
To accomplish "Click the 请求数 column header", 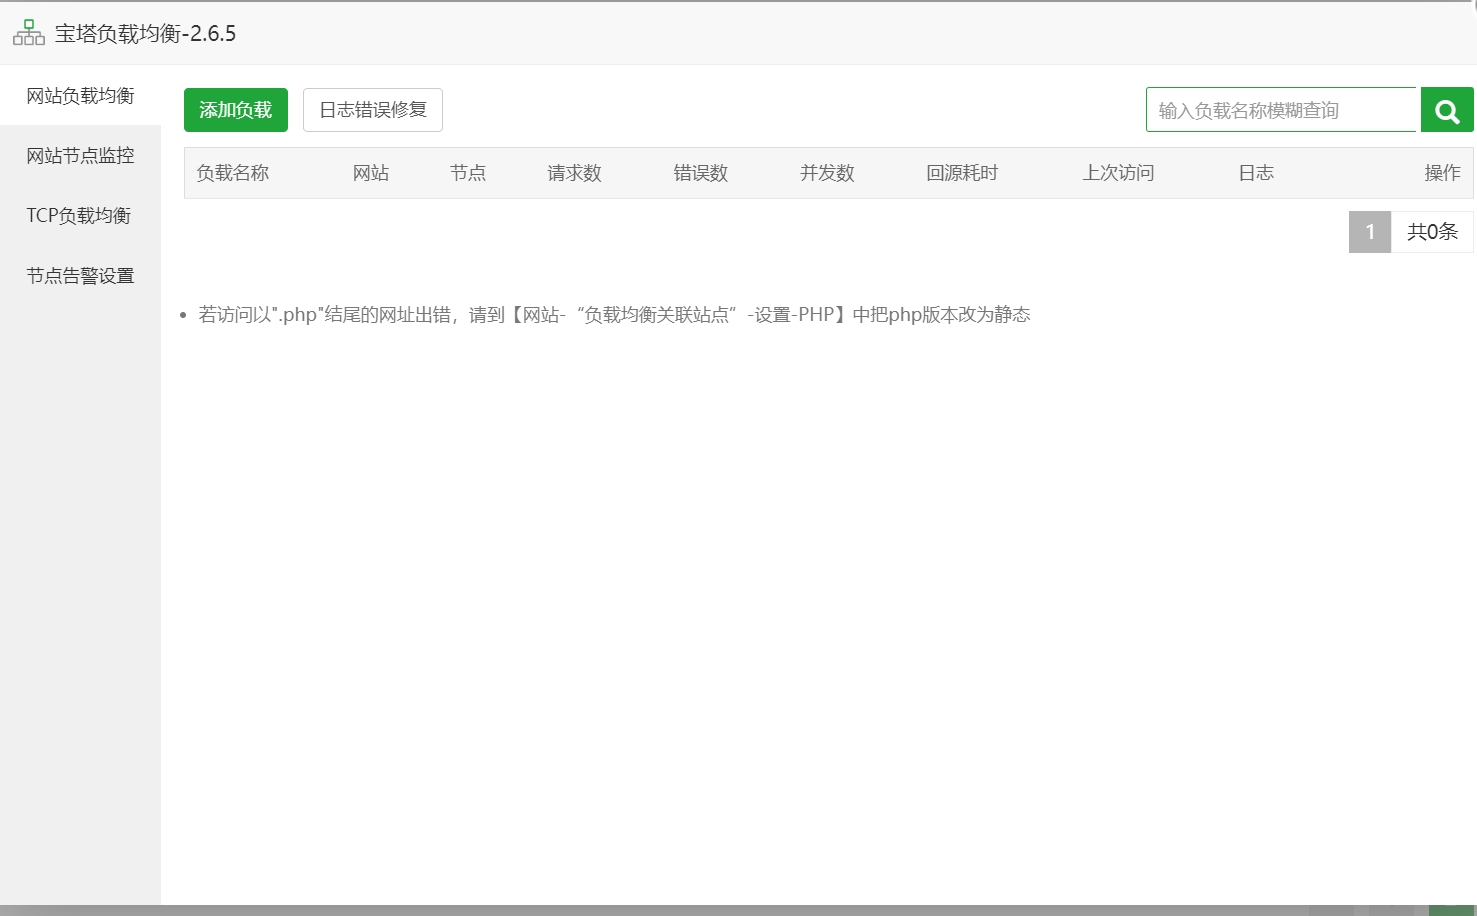I will [574, 173].
